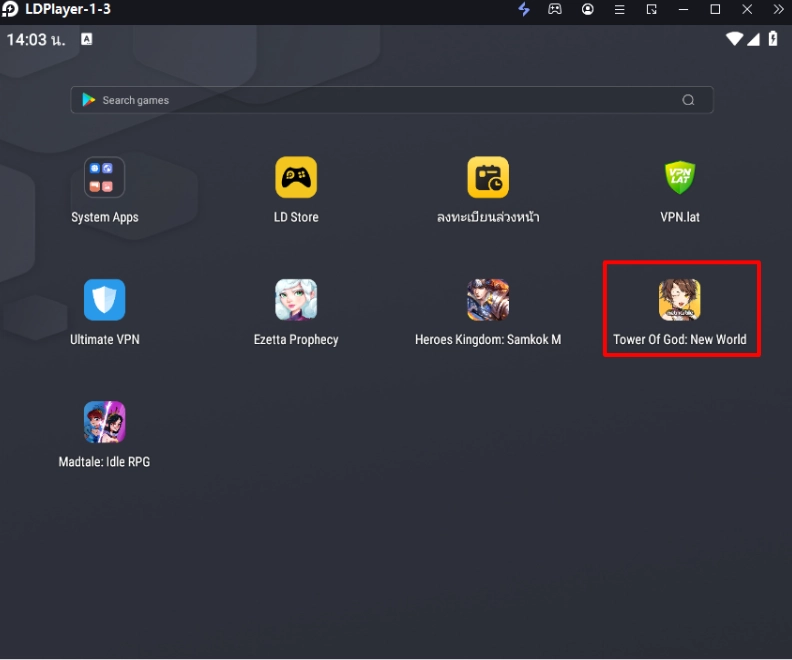Click the Search games field
The width and height of the screenshot is (792, 660).
(392, 100)
